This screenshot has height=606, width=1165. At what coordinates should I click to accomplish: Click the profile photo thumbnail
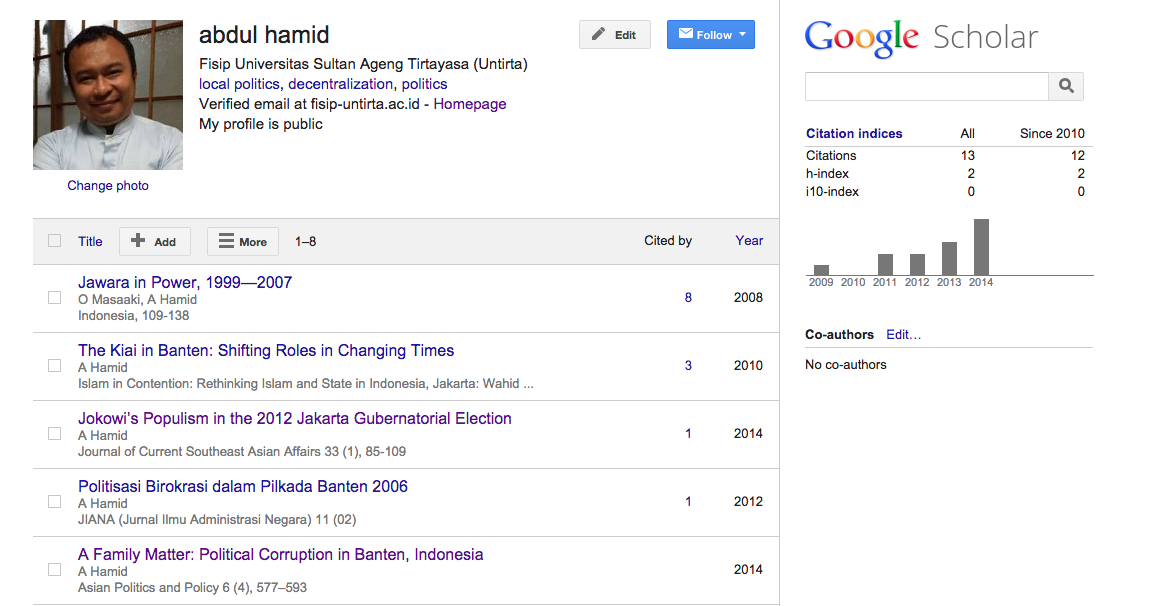[x=108, y=95]
